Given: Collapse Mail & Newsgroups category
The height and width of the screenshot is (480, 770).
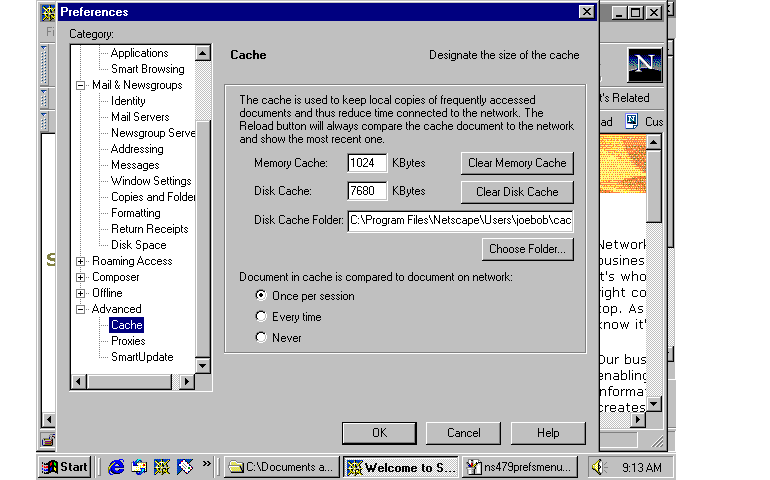Looking at the screenshot, I should click(81, 85).
